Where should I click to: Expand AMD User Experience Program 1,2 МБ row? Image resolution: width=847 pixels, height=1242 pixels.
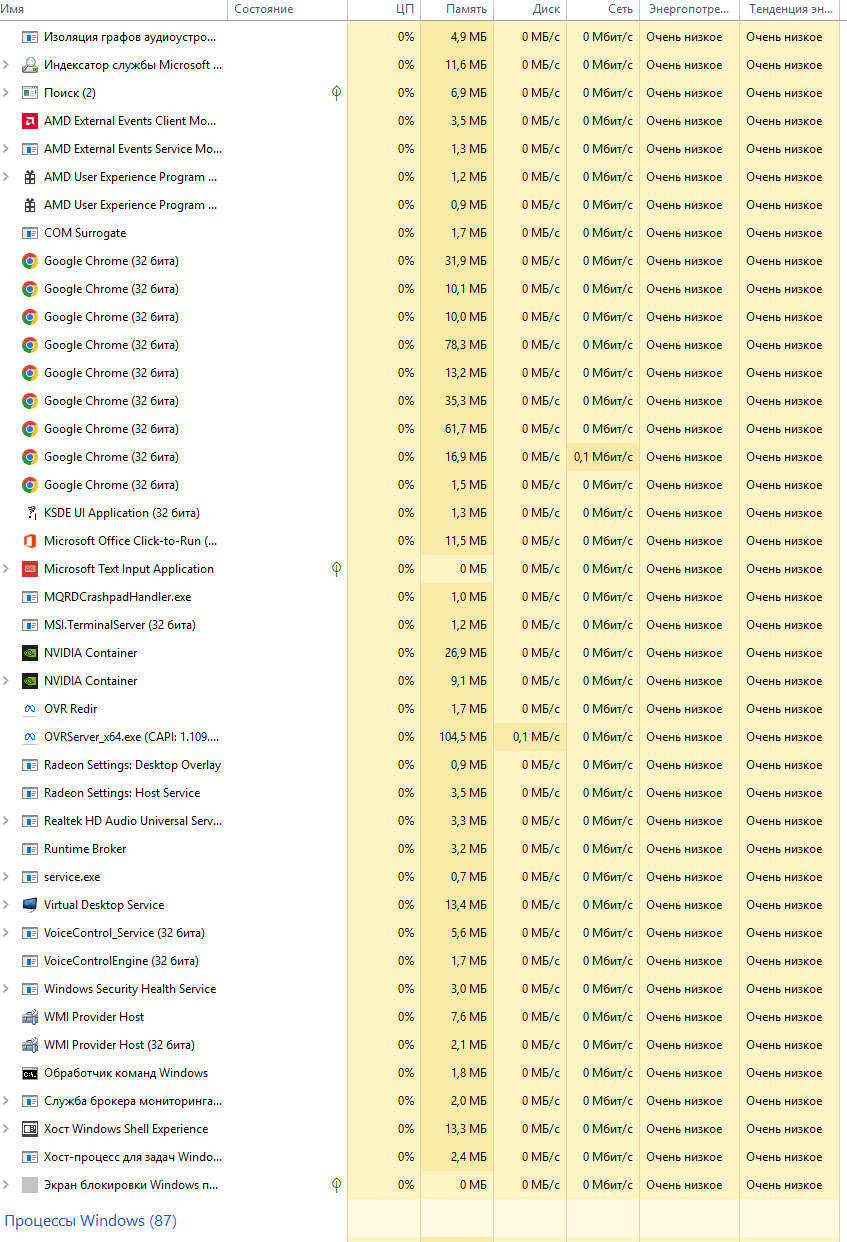tap(7, 177)
